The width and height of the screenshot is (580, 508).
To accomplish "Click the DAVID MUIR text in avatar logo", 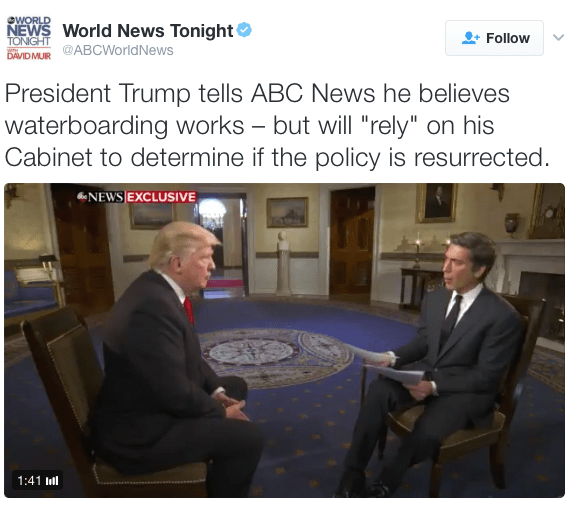I will coord(28,56).
